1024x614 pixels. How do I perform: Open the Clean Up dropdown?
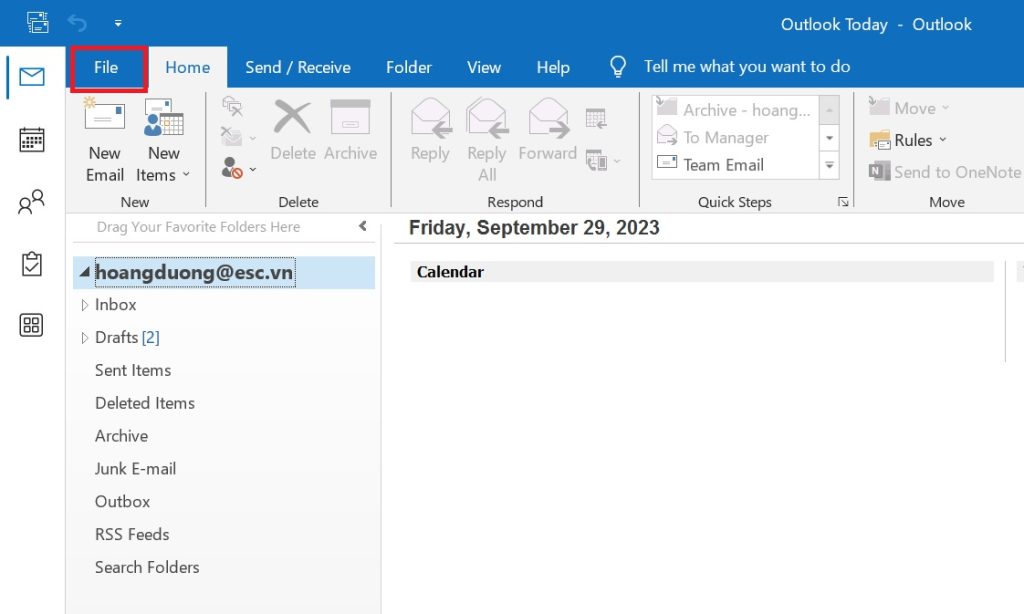pos(238,137)
